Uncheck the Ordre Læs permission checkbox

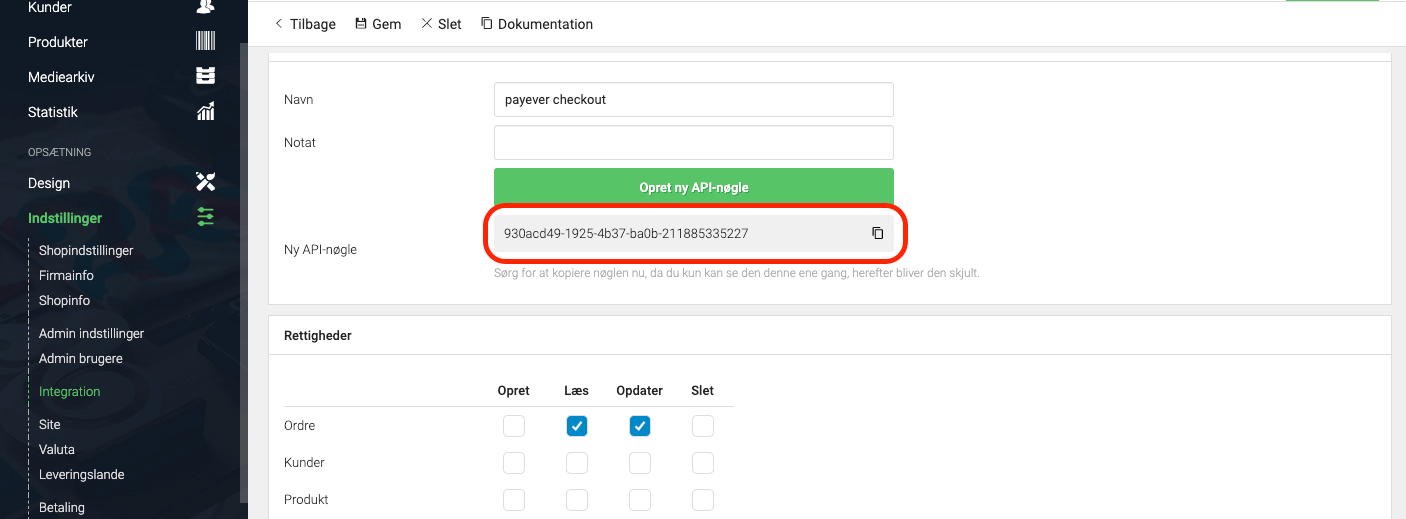point(577,426)
